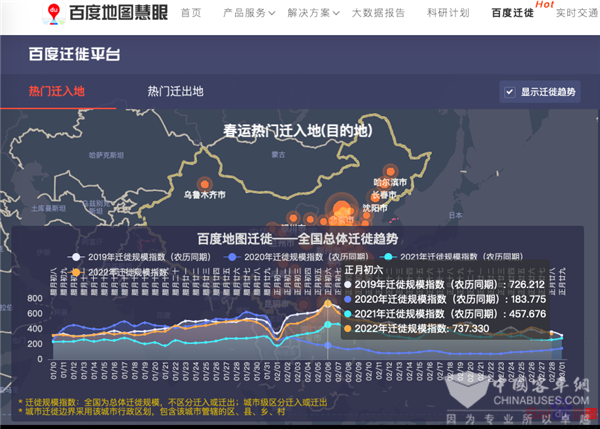Image resolution: width=600 pixels, height=429 pixels.
Task: Click the 2021 cyan data point on 02/06
Action: [x=328, y=325]
